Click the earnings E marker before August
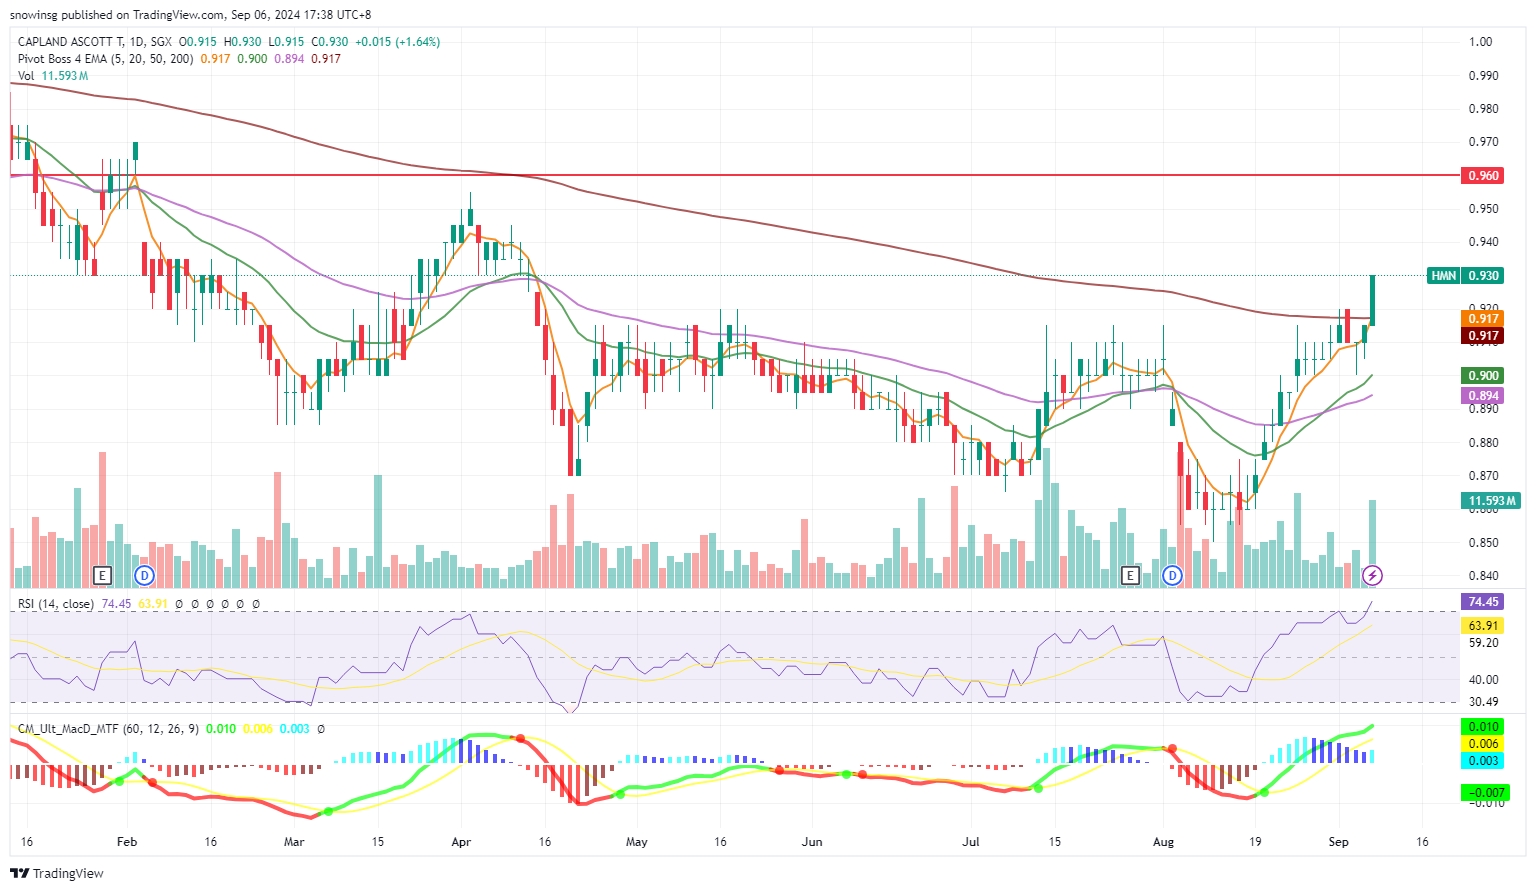This screenshot has height=891, width=1536. tap(1130, 575)
